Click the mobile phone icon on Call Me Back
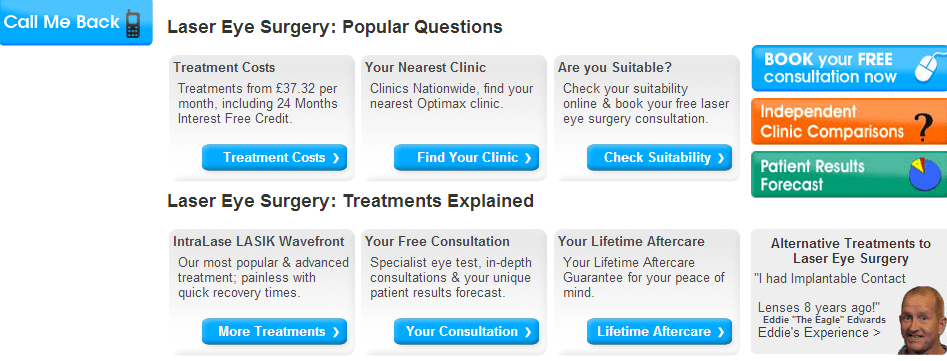This screenshot has height=361, width=947. (x=133, y=24)
